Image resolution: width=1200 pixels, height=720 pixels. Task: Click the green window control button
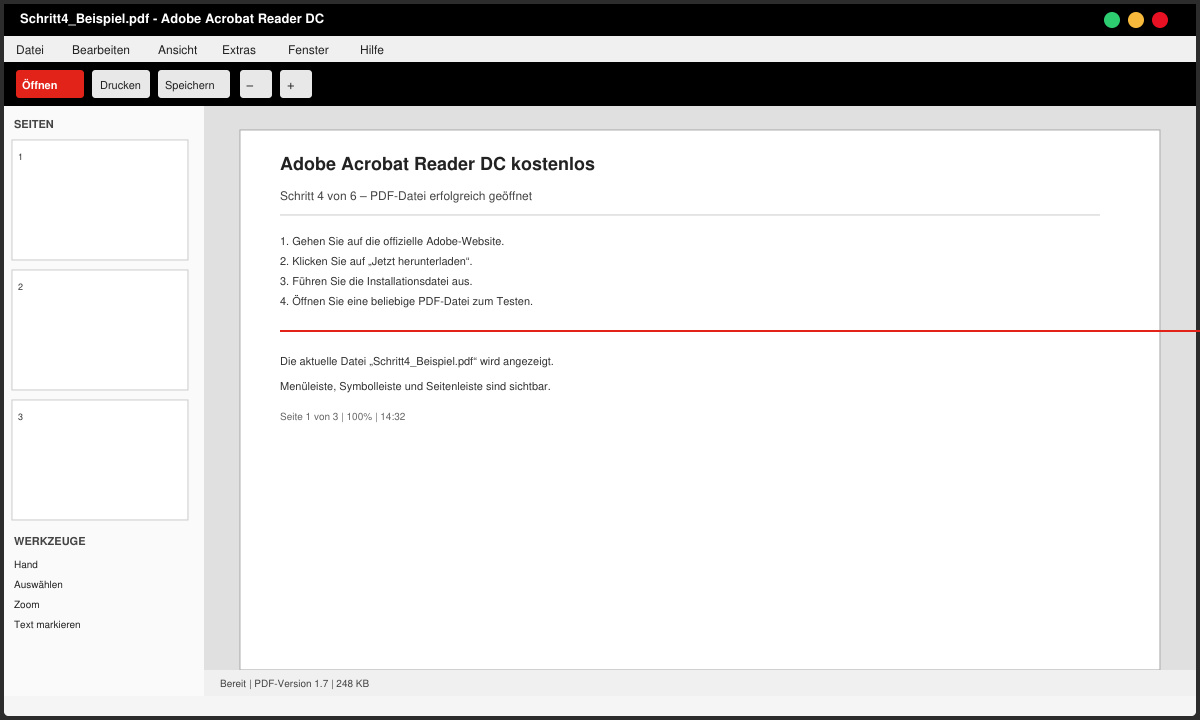pyautogui.click(x=1112, y=20)
